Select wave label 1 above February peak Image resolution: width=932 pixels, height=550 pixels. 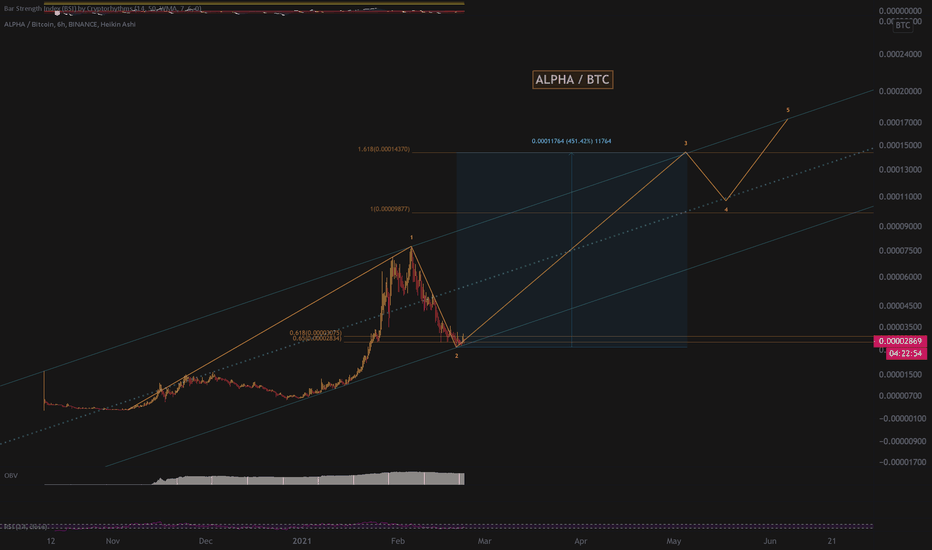(x=411, y=238)
